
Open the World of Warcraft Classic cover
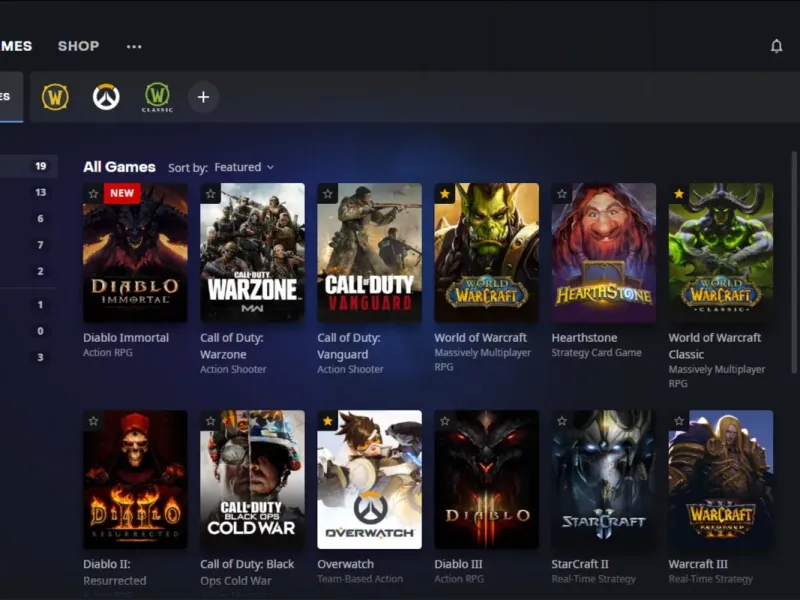[x=721, y=253]
